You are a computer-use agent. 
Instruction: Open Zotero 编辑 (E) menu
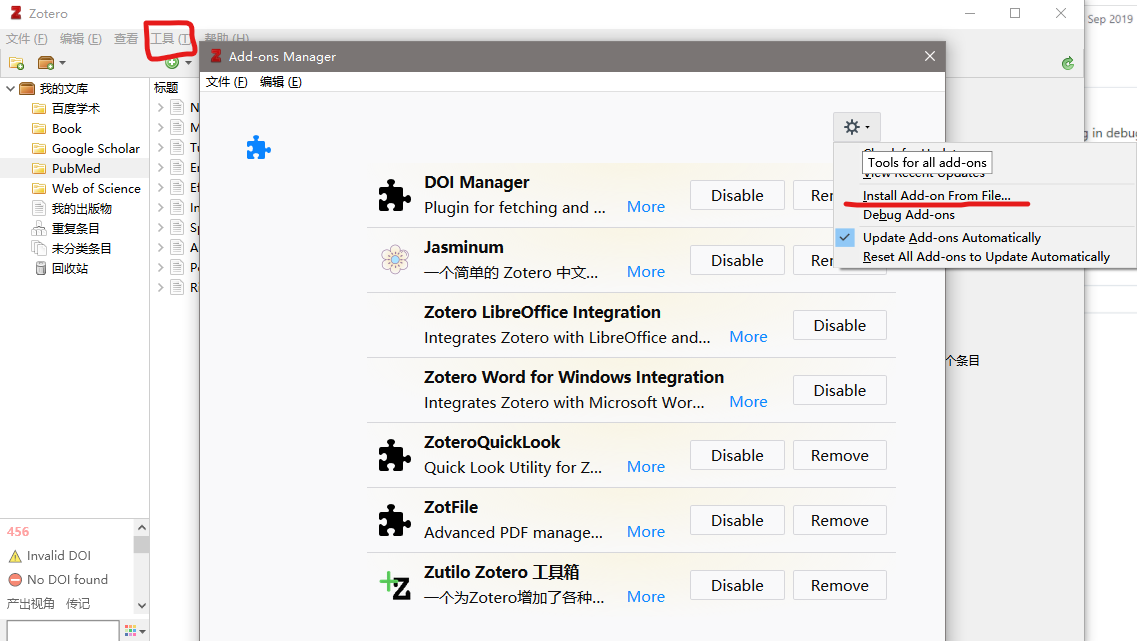pos(80,38)
